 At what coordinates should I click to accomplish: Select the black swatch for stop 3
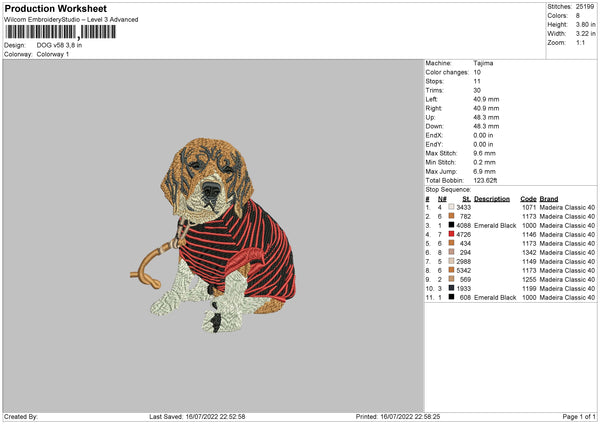pos(452,226)
